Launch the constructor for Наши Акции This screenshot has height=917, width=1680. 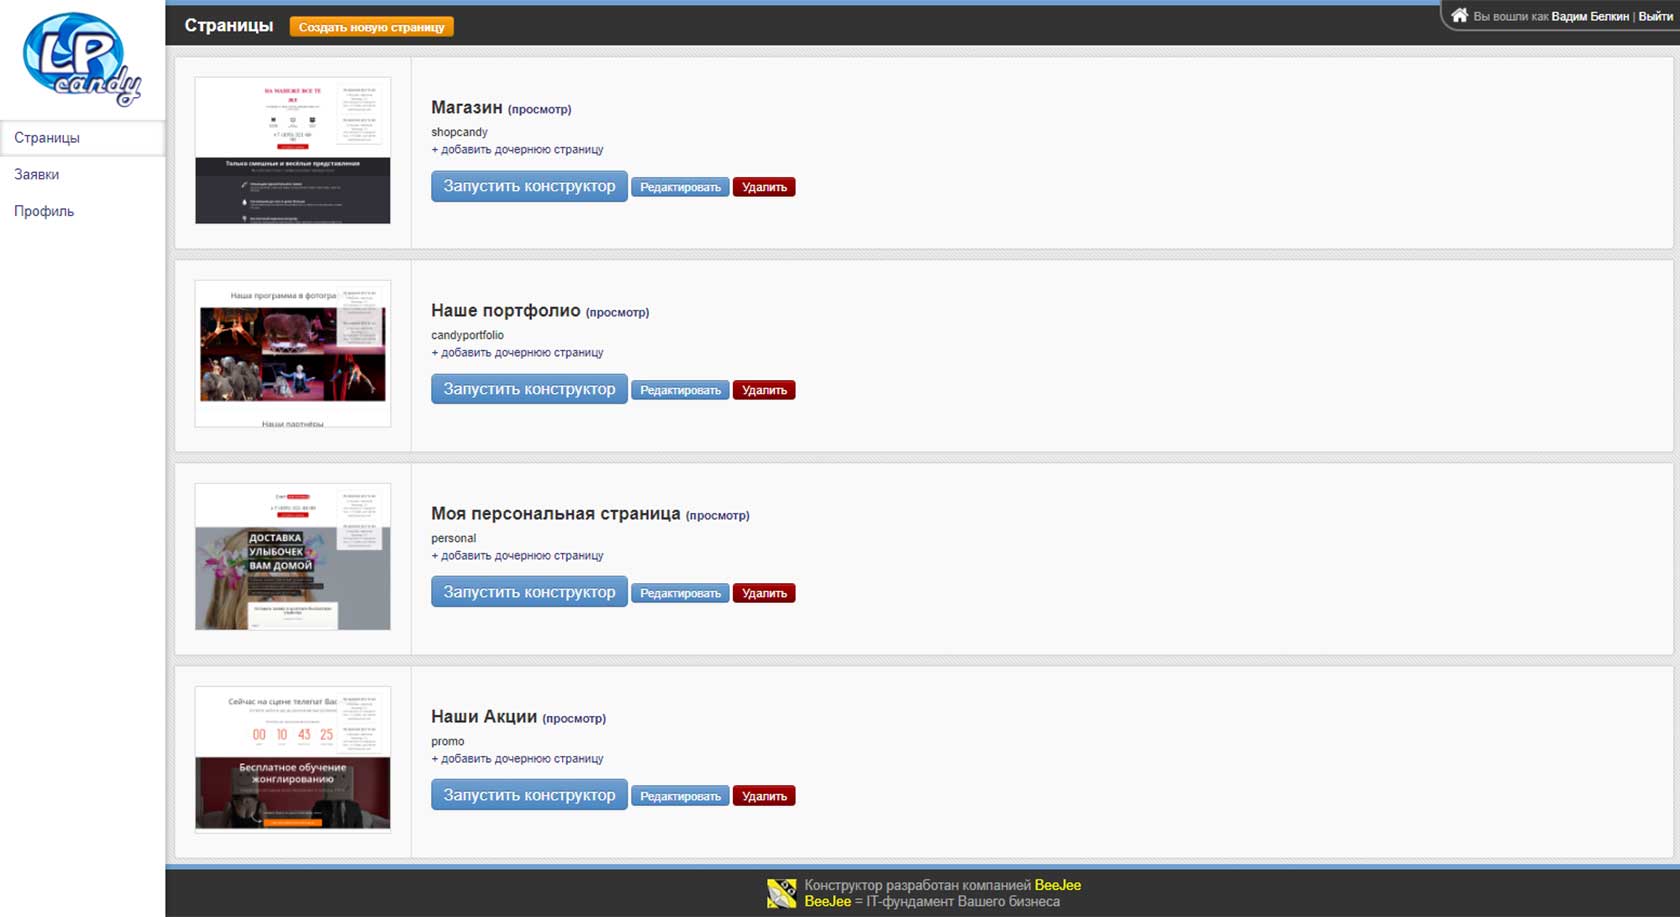click(529, 795)
